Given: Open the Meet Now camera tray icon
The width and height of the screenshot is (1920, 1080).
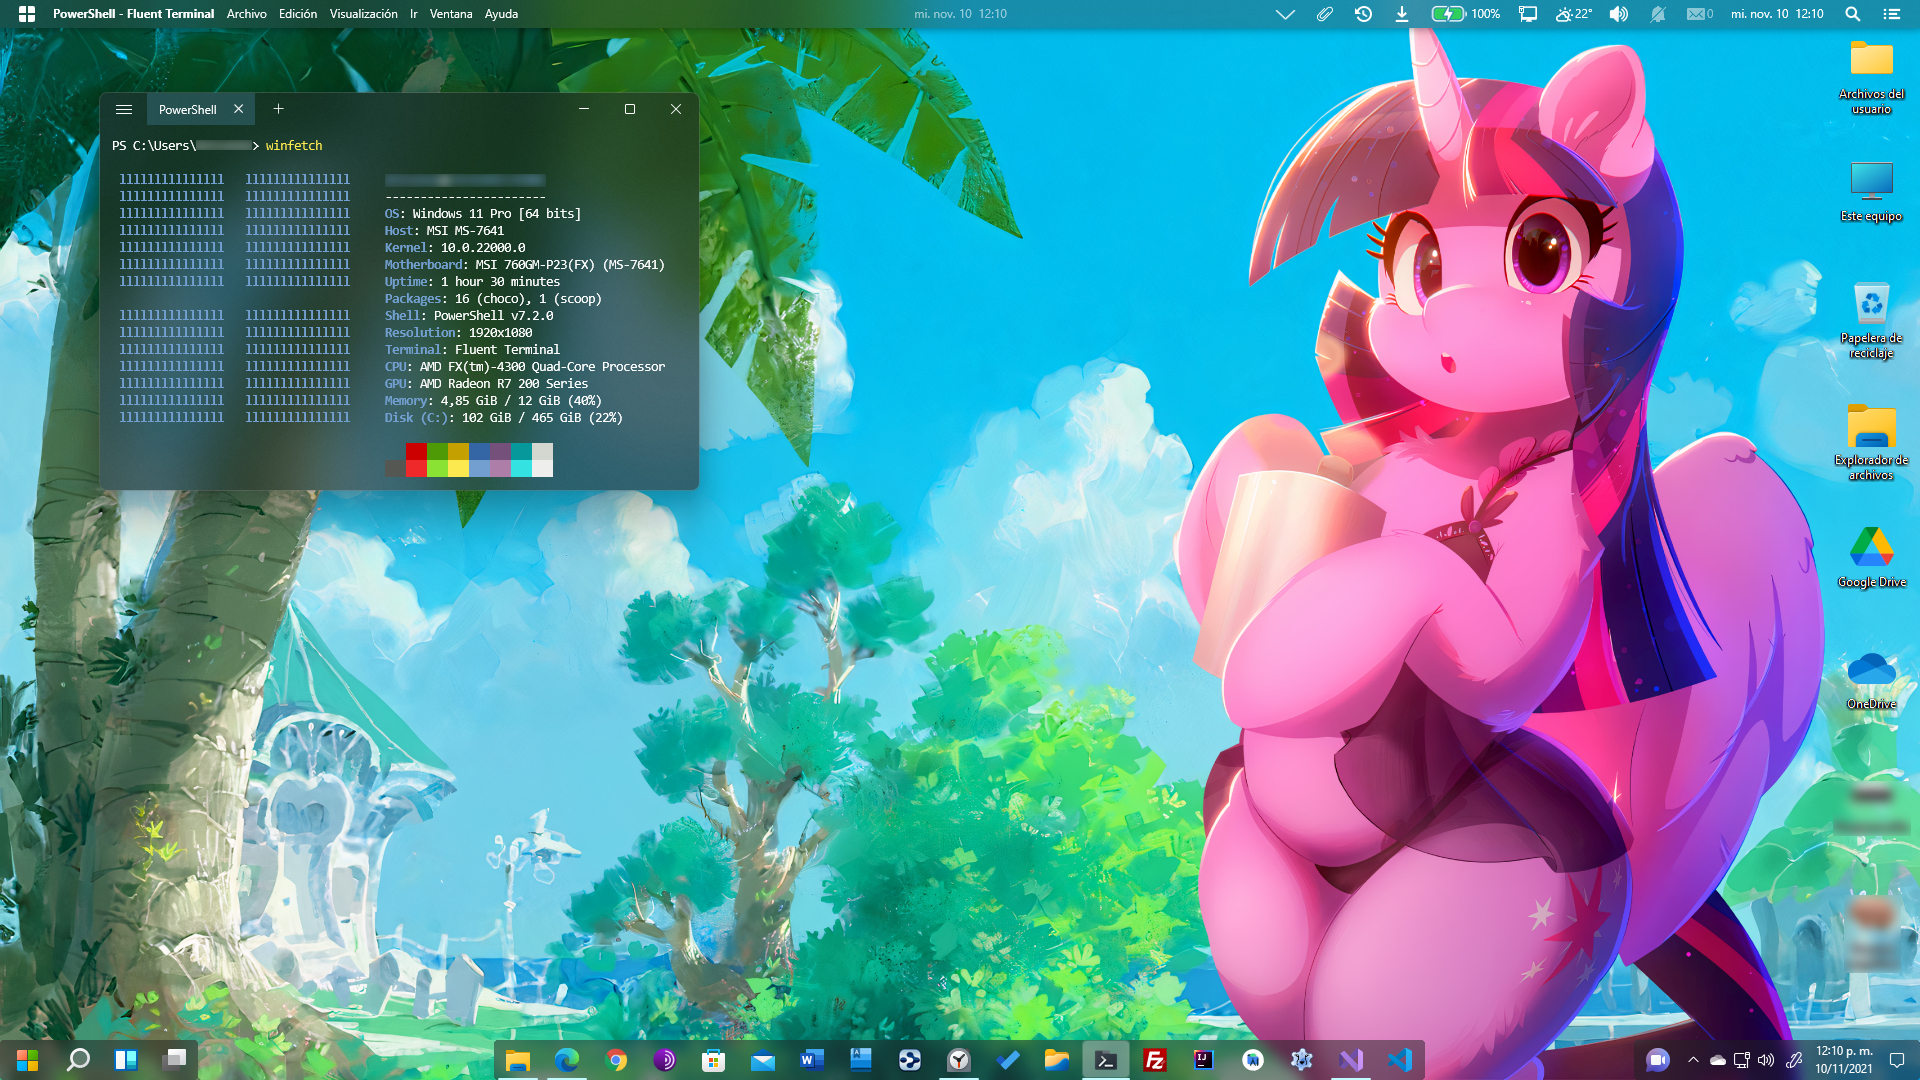Looking at the screenshot, I should coord(1657,1060).
